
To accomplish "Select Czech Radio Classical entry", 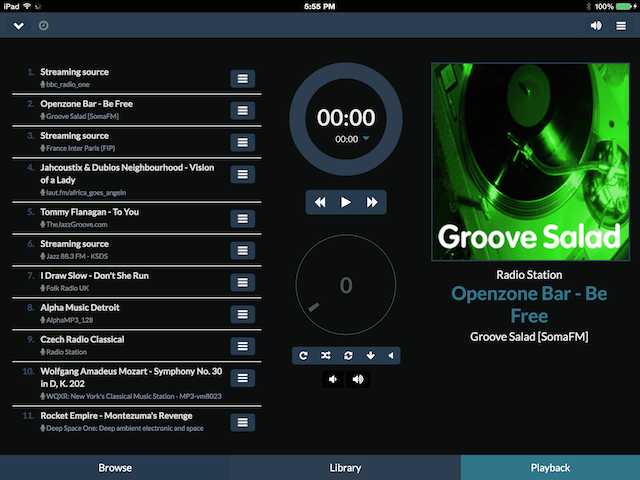I will [x=137, y=345].
